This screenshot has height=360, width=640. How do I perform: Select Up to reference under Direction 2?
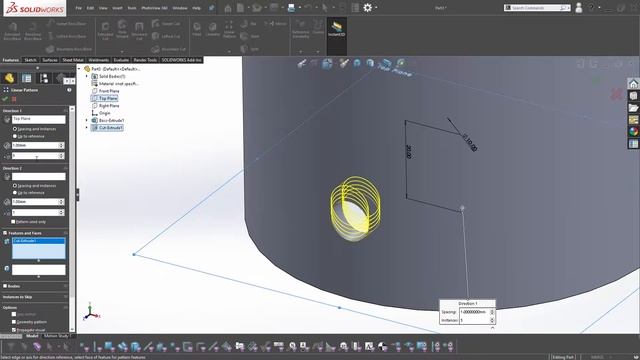coord(15,192)
